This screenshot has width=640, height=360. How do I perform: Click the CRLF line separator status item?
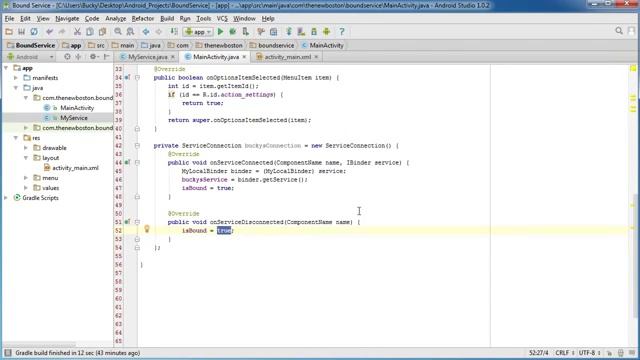pos(565,353)
